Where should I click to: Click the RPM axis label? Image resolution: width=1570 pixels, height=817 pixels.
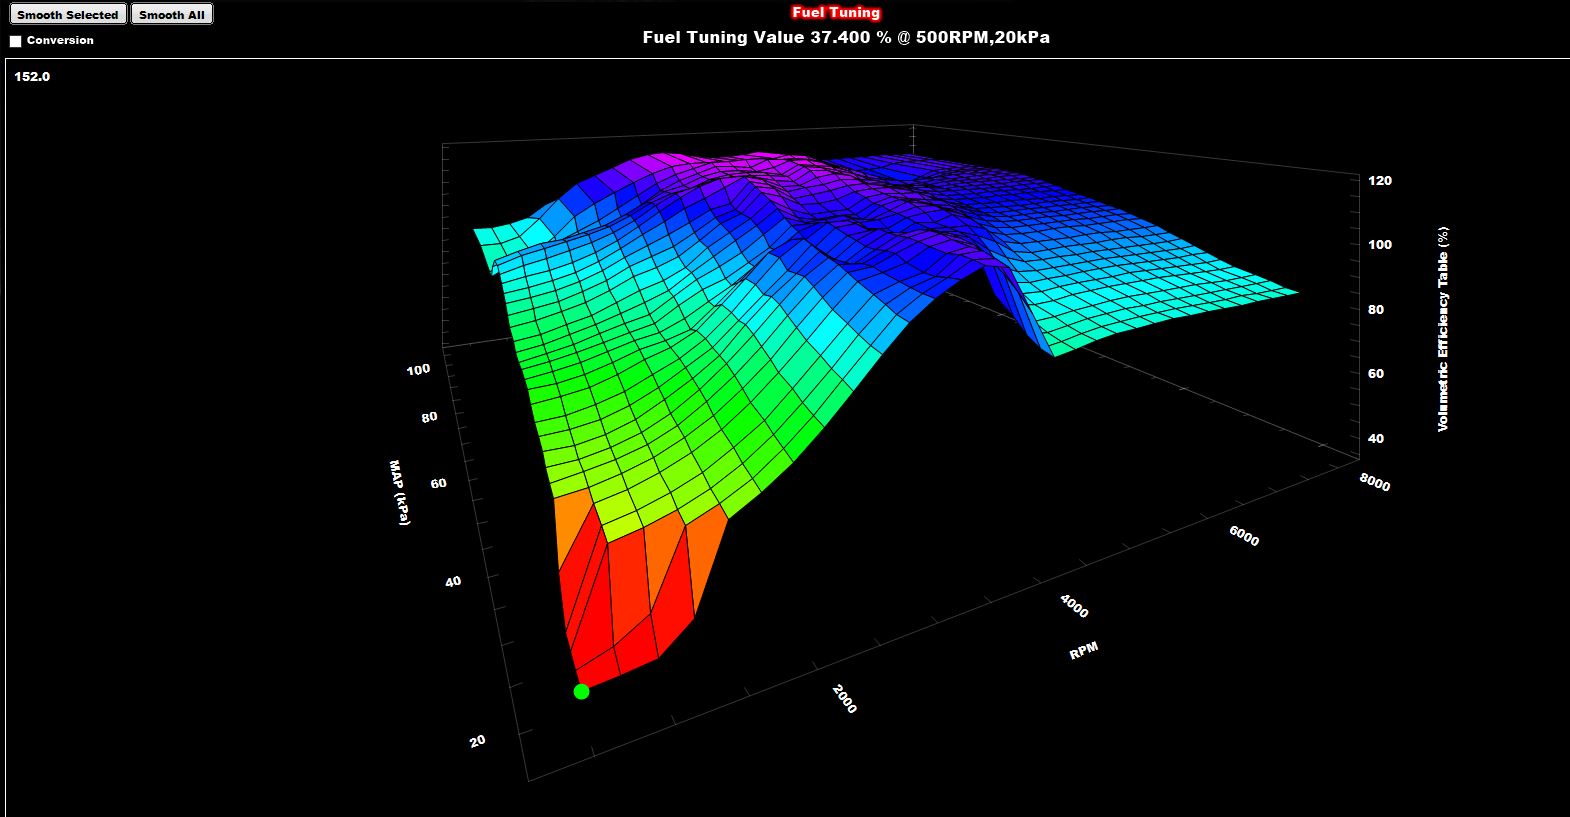[1084, 650]
